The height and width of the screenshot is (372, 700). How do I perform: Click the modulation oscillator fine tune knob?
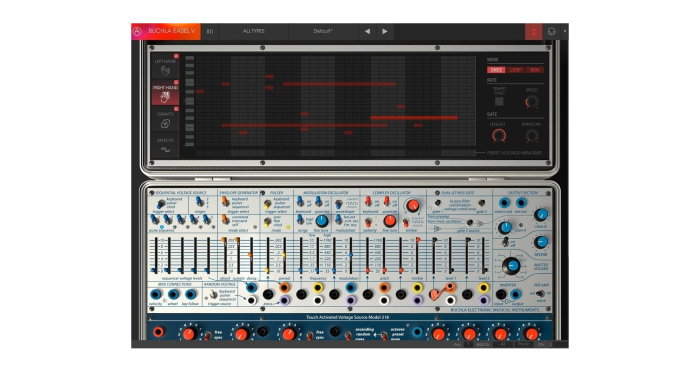[321, 221]
